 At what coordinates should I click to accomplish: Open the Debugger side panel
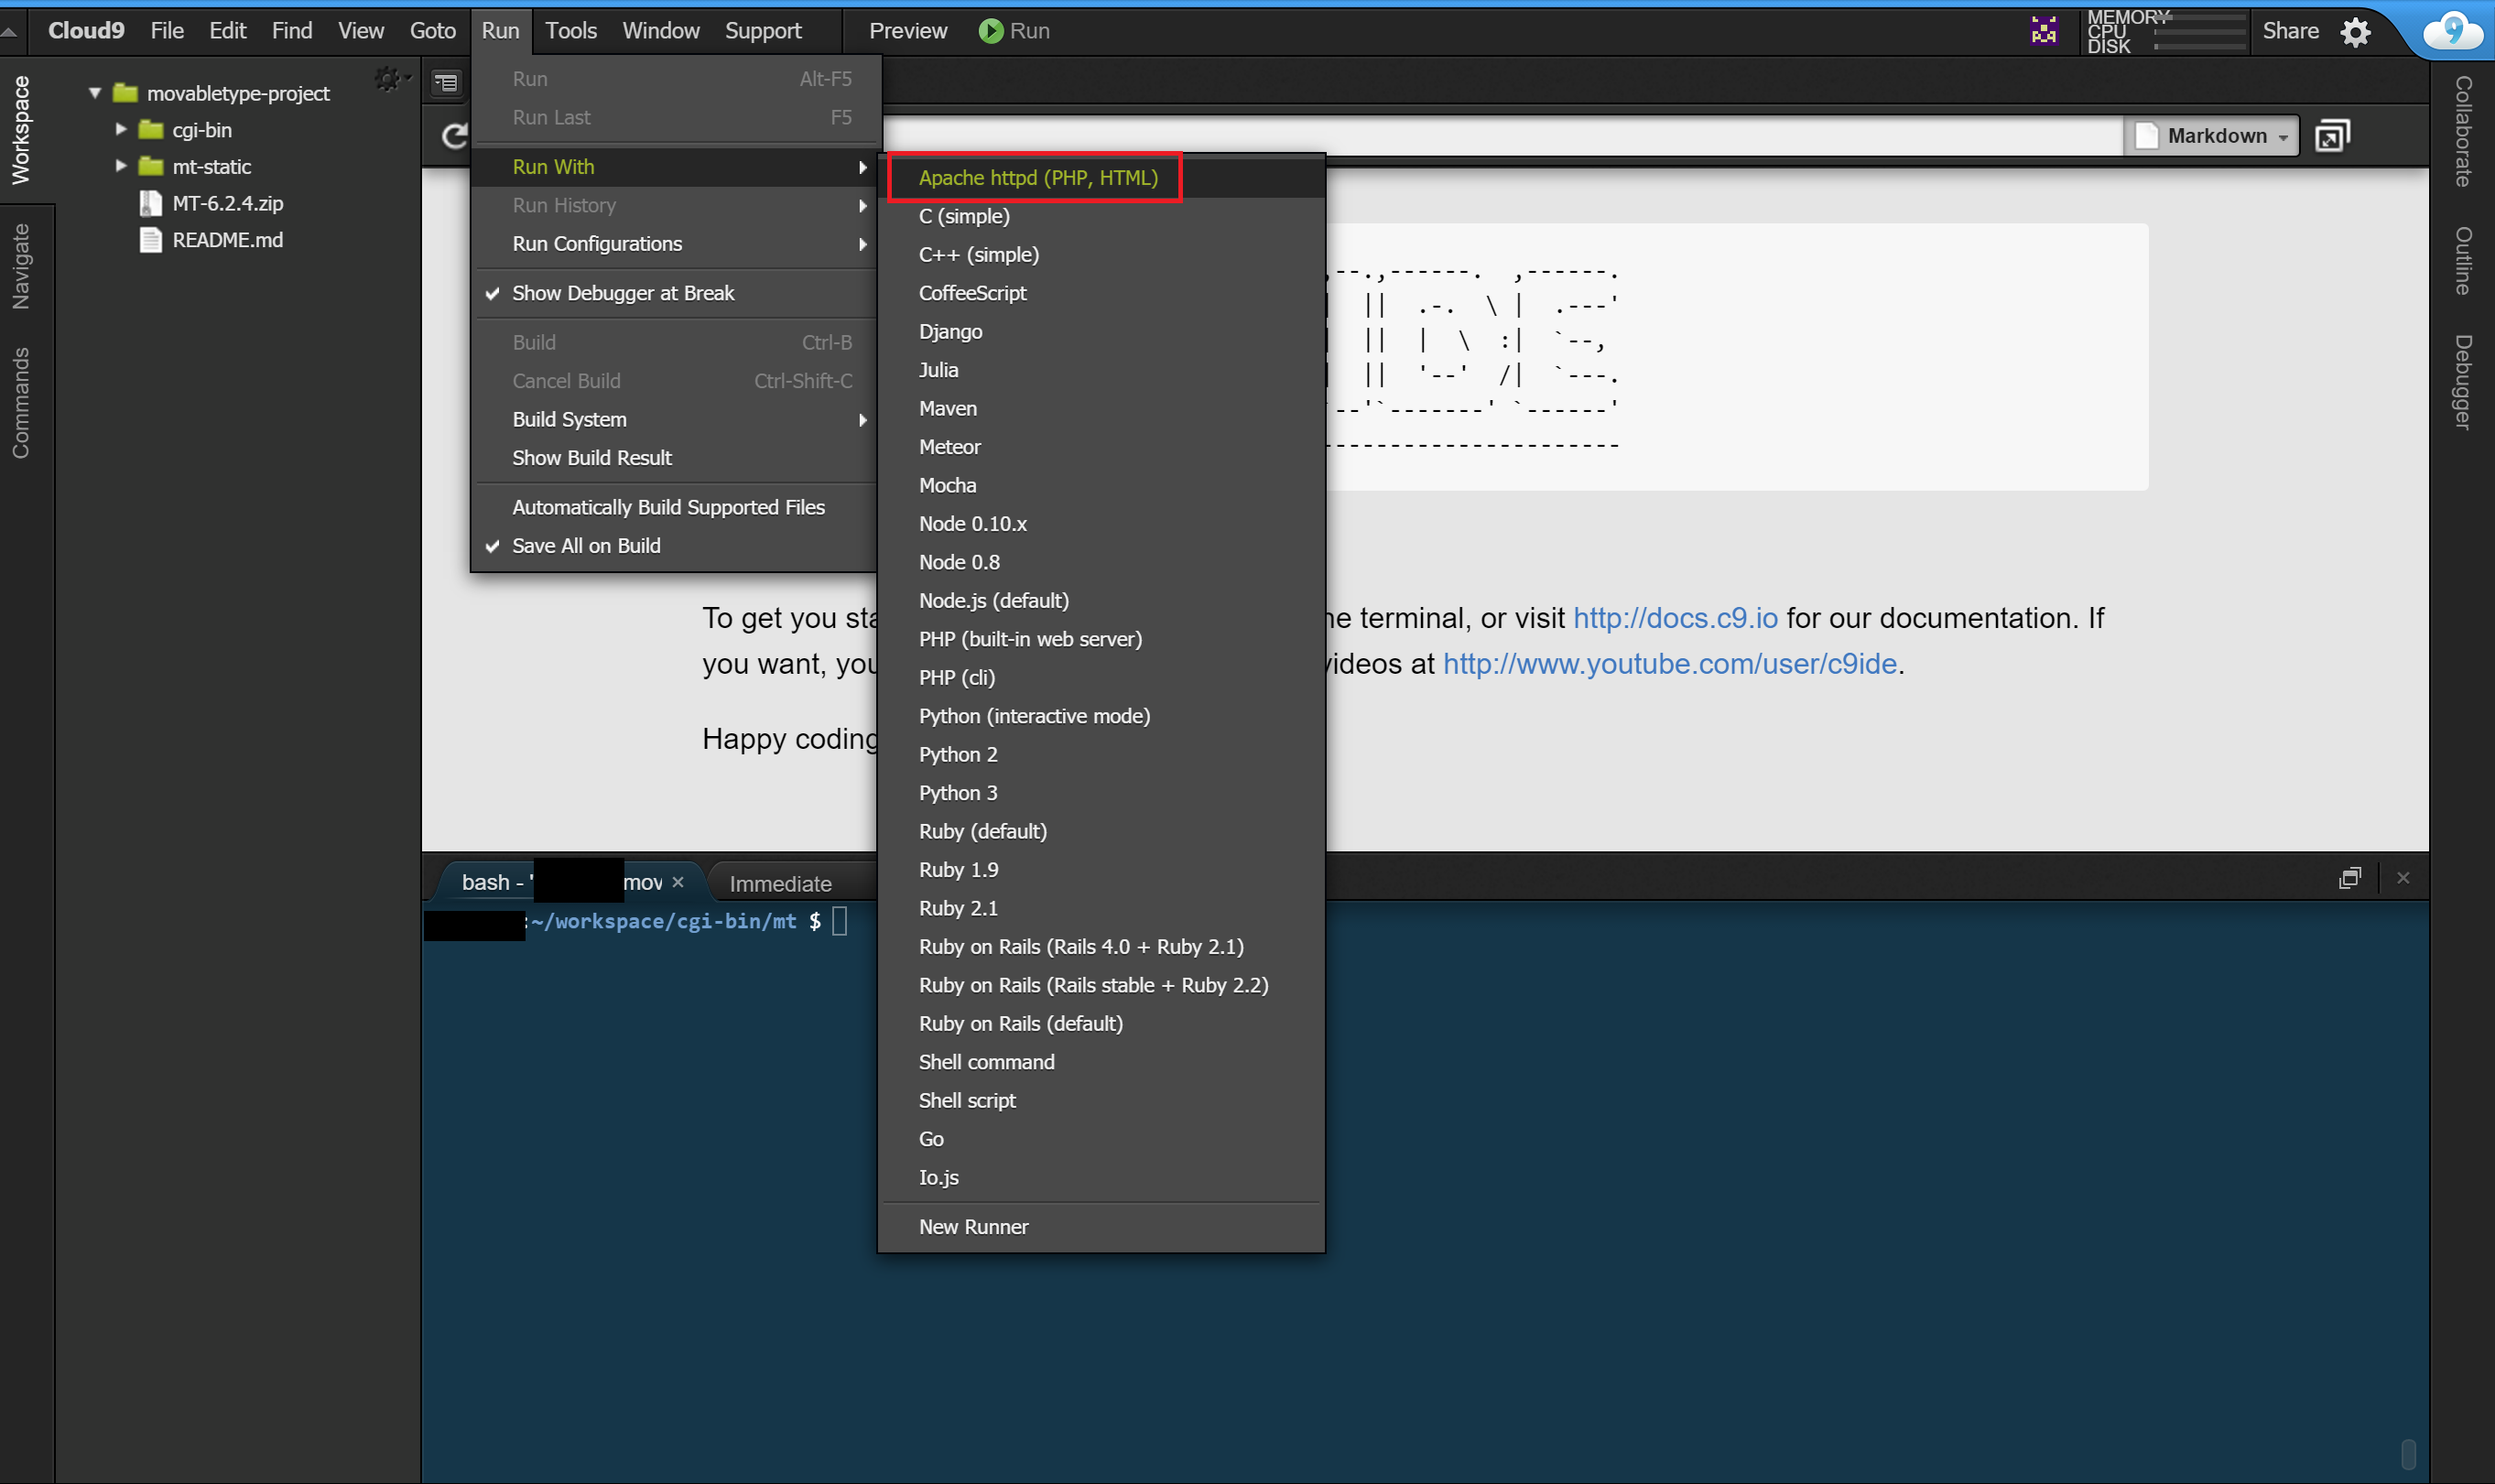[2463, 382]
